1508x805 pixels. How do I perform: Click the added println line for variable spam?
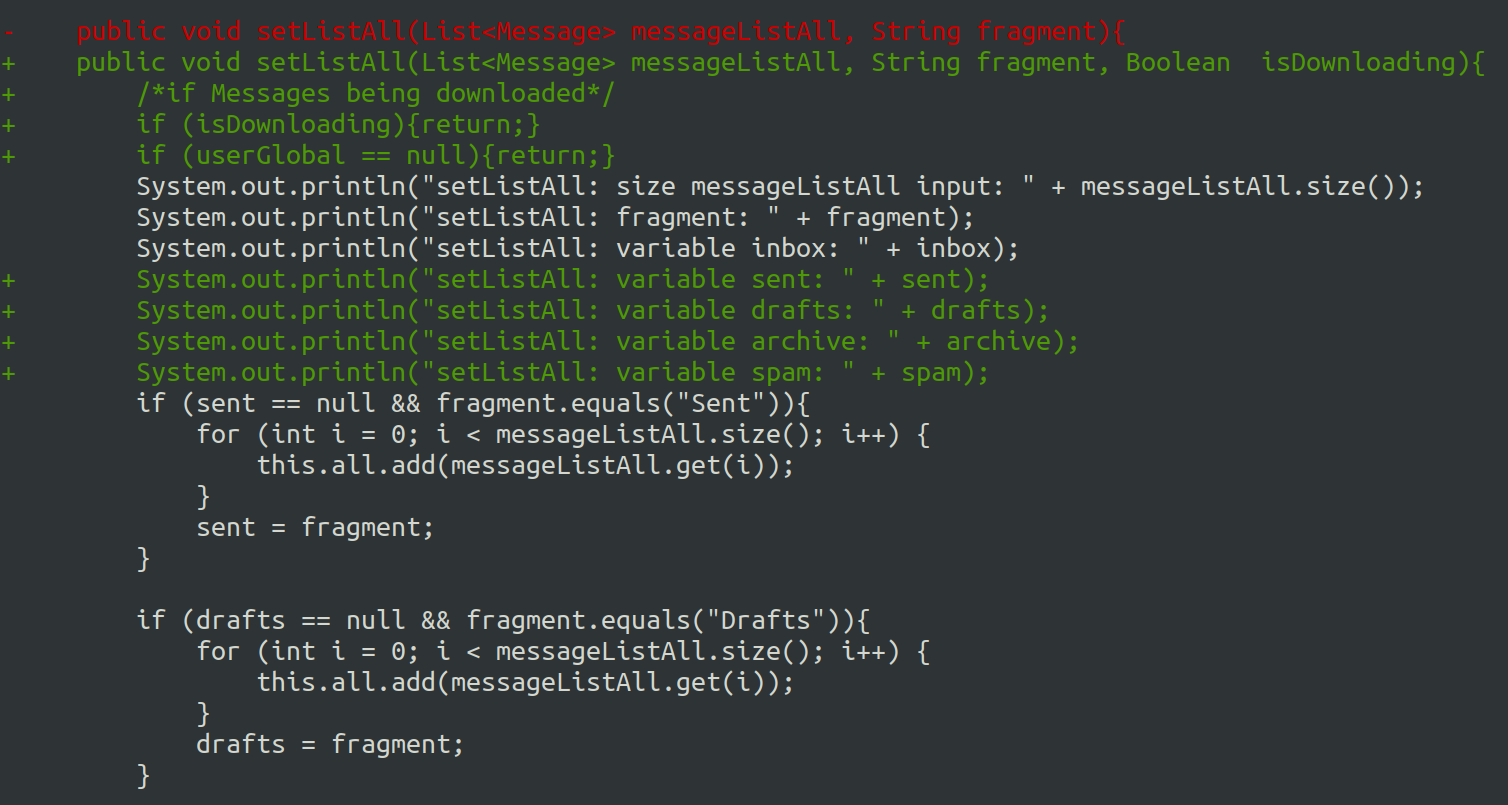(562, 373)
